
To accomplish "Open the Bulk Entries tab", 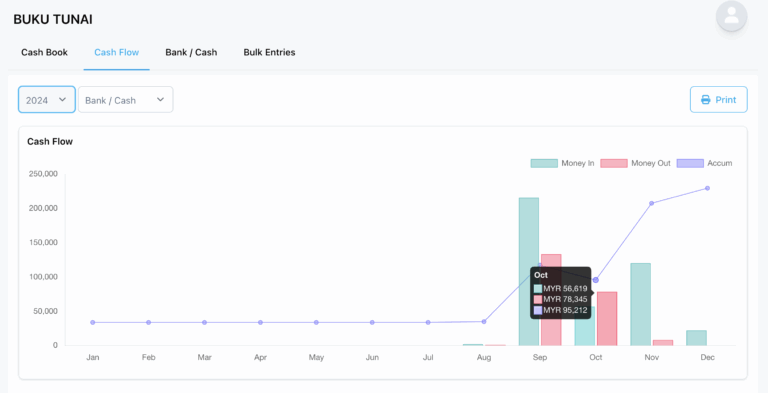I will pyautogui.click(x=269, y=52).
